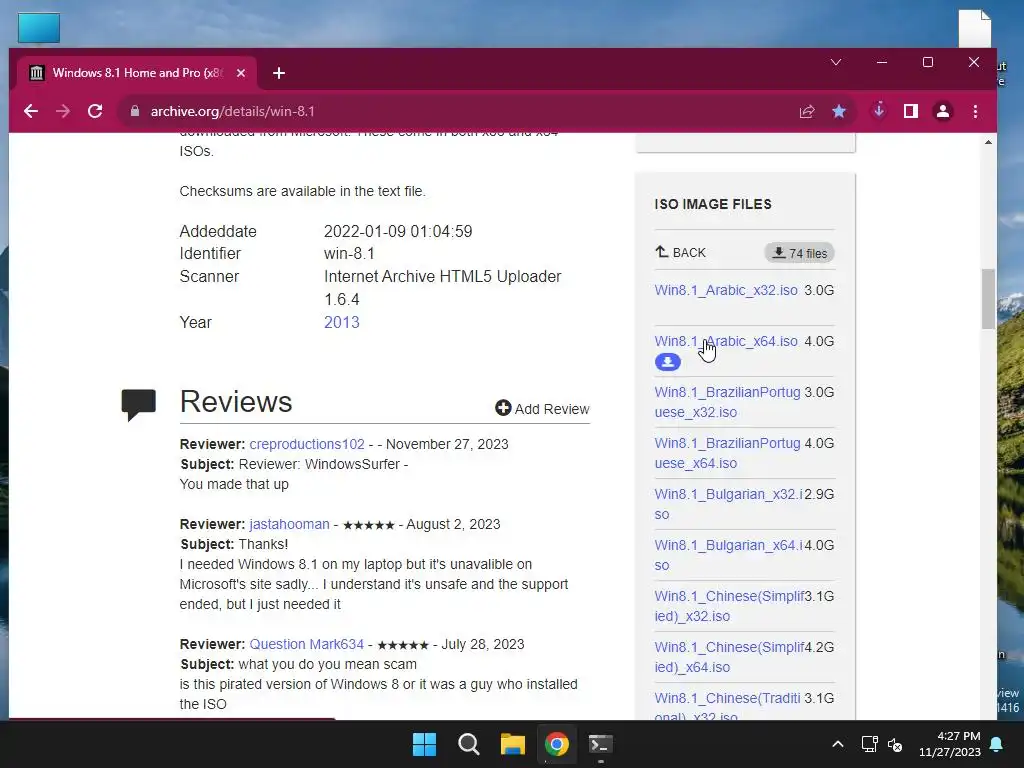Viewport: 1024px width, 768px height.
Task: Open taskbar Search
Action: [x=469, y=744]
